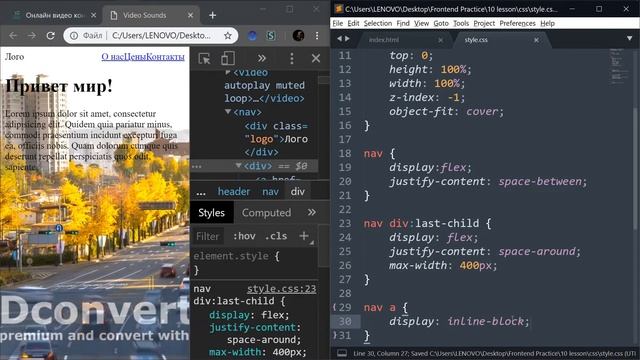This screenshot has width=640, height=360.
Task: Open О нас link on the page
Action: point(112,57)
